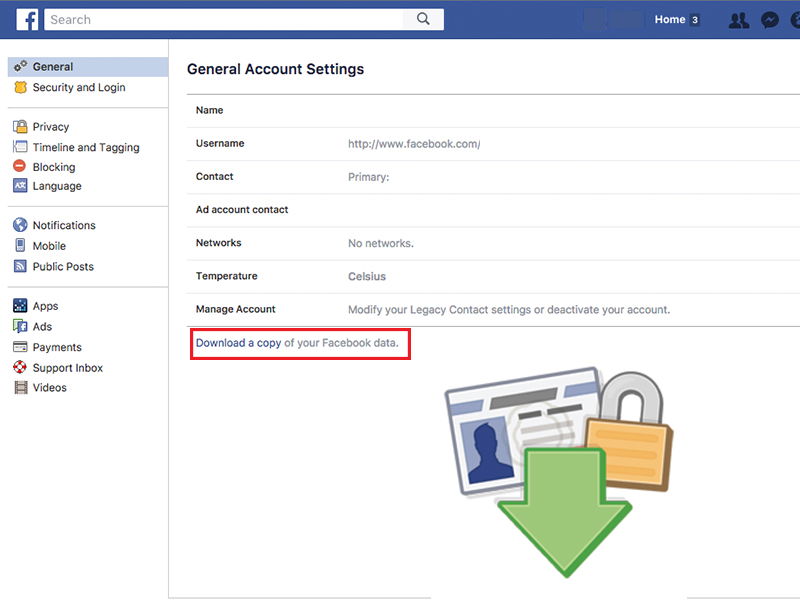Click the 'No networks.' text

tap(381, 243)
